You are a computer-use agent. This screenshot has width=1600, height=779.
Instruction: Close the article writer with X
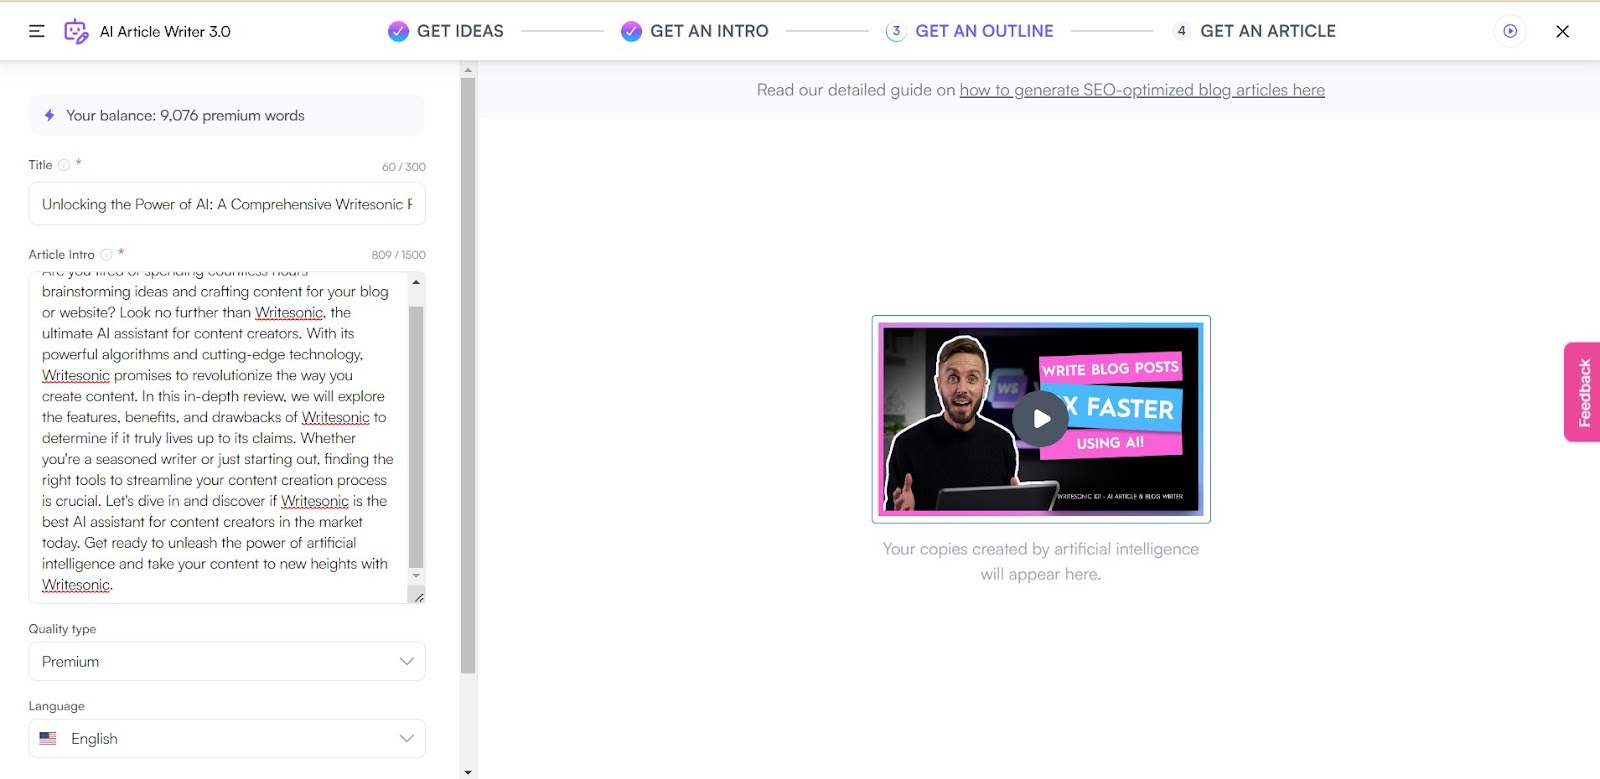(1562, 31)
